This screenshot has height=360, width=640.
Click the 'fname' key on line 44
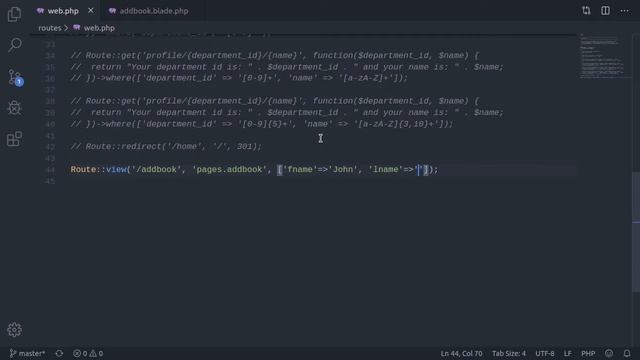(x=300, y=170)
